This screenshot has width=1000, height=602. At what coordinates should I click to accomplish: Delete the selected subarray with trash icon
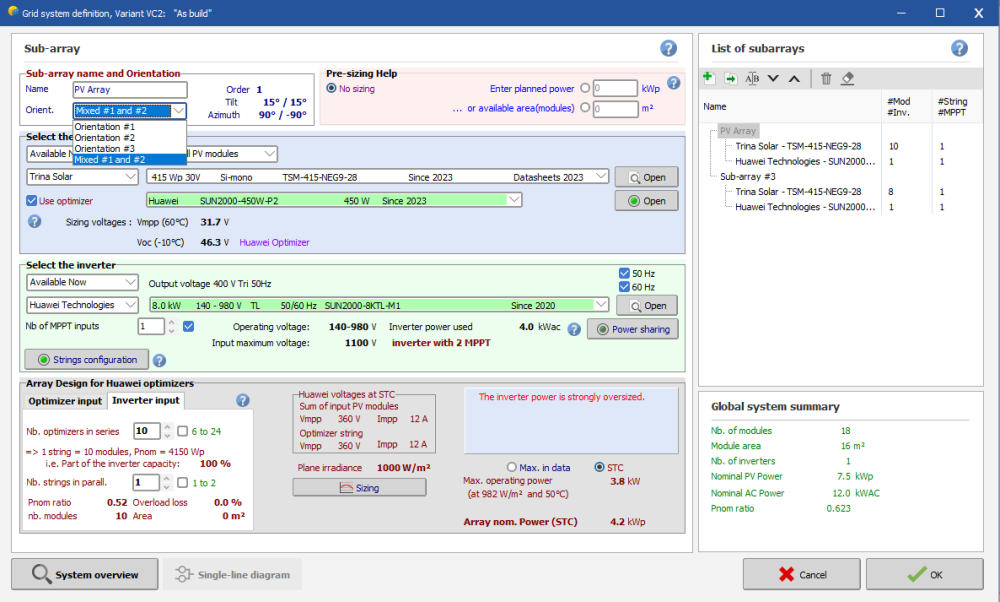(826, 78)
